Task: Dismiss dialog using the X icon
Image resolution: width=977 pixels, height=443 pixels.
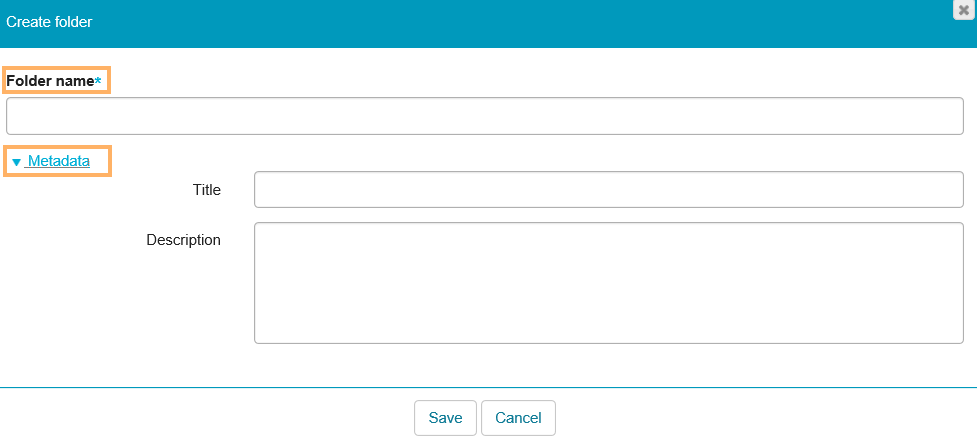Action: [x=964, y=9]
